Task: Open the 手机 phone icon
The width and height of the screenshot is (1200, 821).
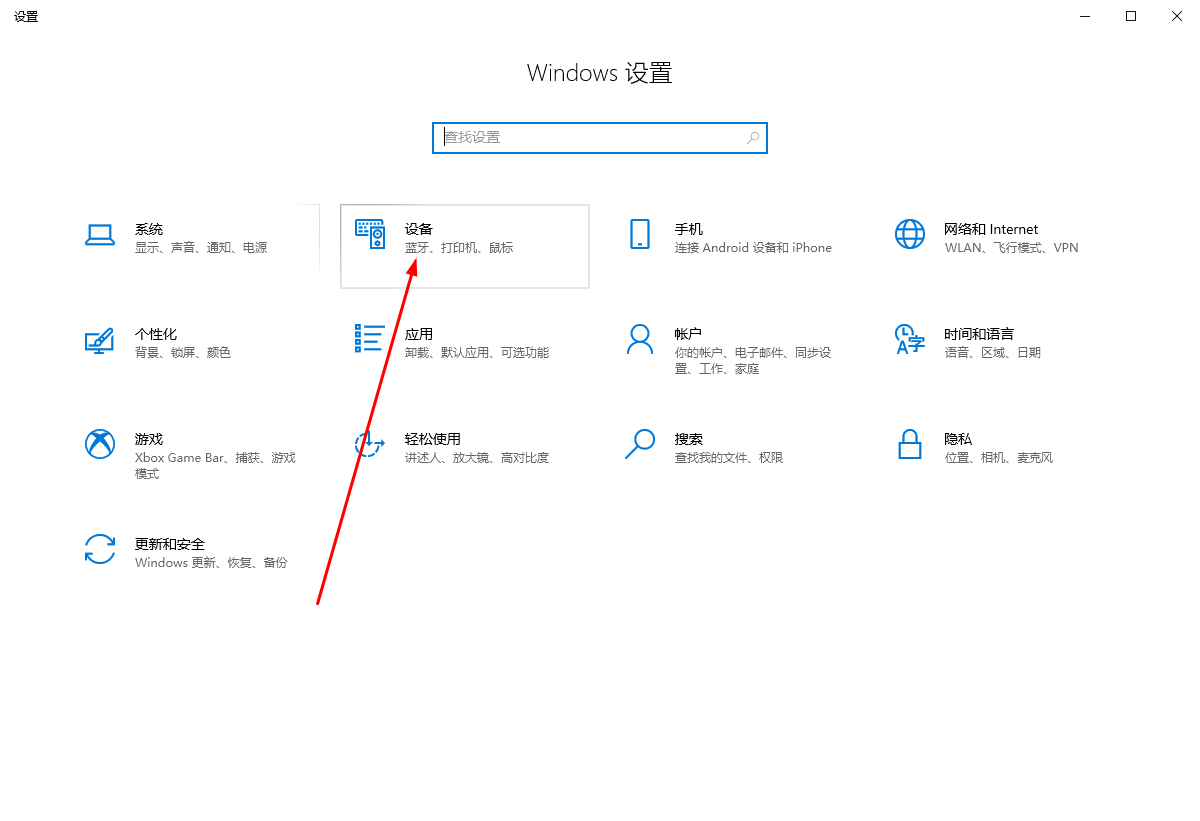Action: pyautogui.click(x=640, y=235)
